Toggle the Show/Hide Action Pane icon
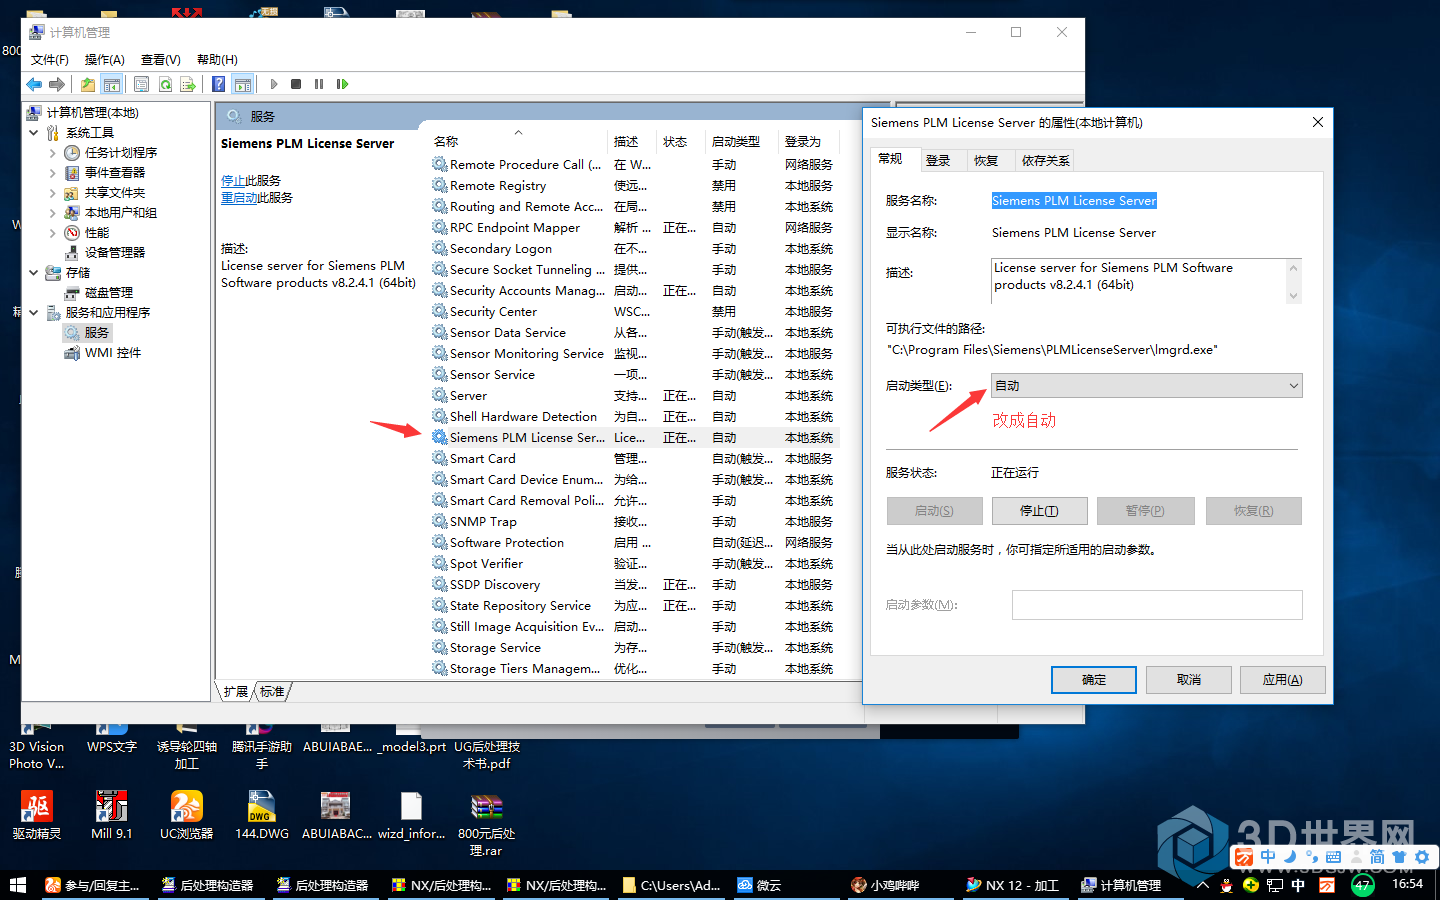1440x900 pixels. (x=243, y=85)
